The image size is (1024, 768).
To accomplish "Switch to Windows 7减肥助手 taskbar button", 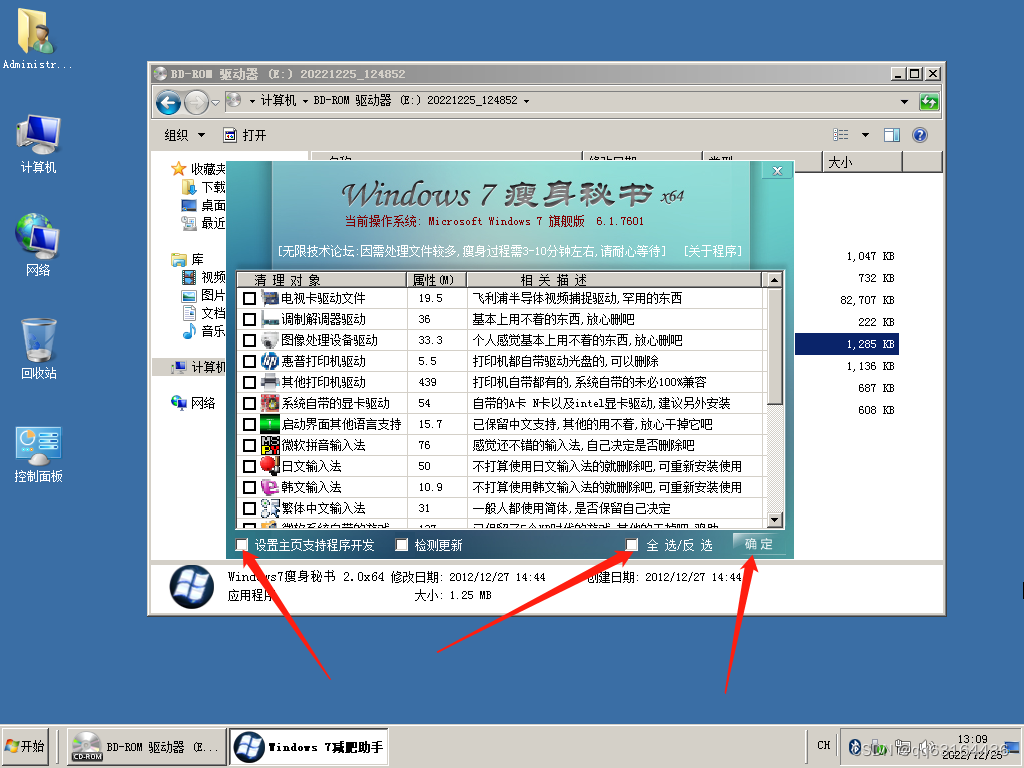I will click(x=309, y=747).
